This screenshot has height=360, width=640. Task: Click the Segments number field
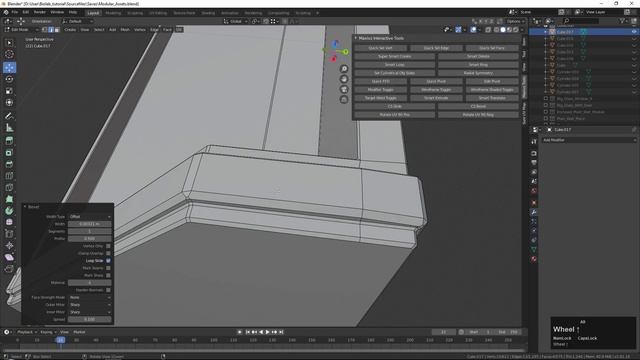pyautogui.click(x=89, y=231)
